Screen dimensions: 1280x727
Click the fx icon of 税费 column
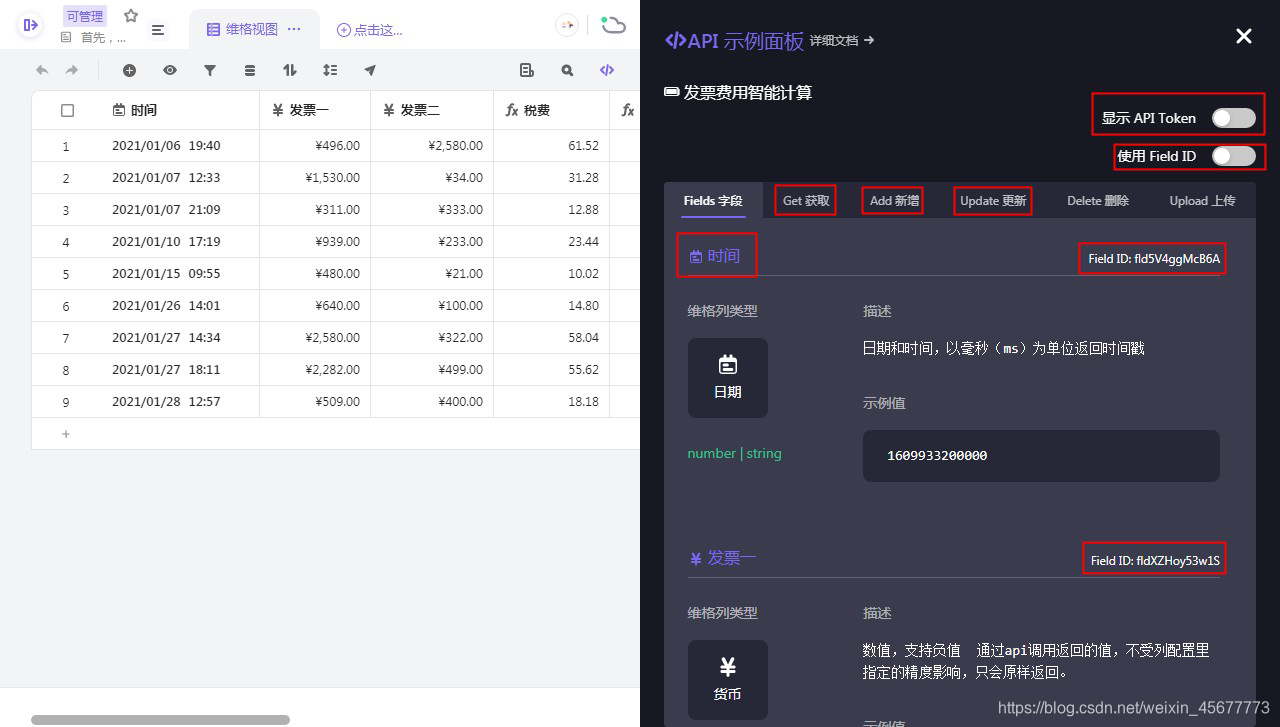(x=512, y=110)
